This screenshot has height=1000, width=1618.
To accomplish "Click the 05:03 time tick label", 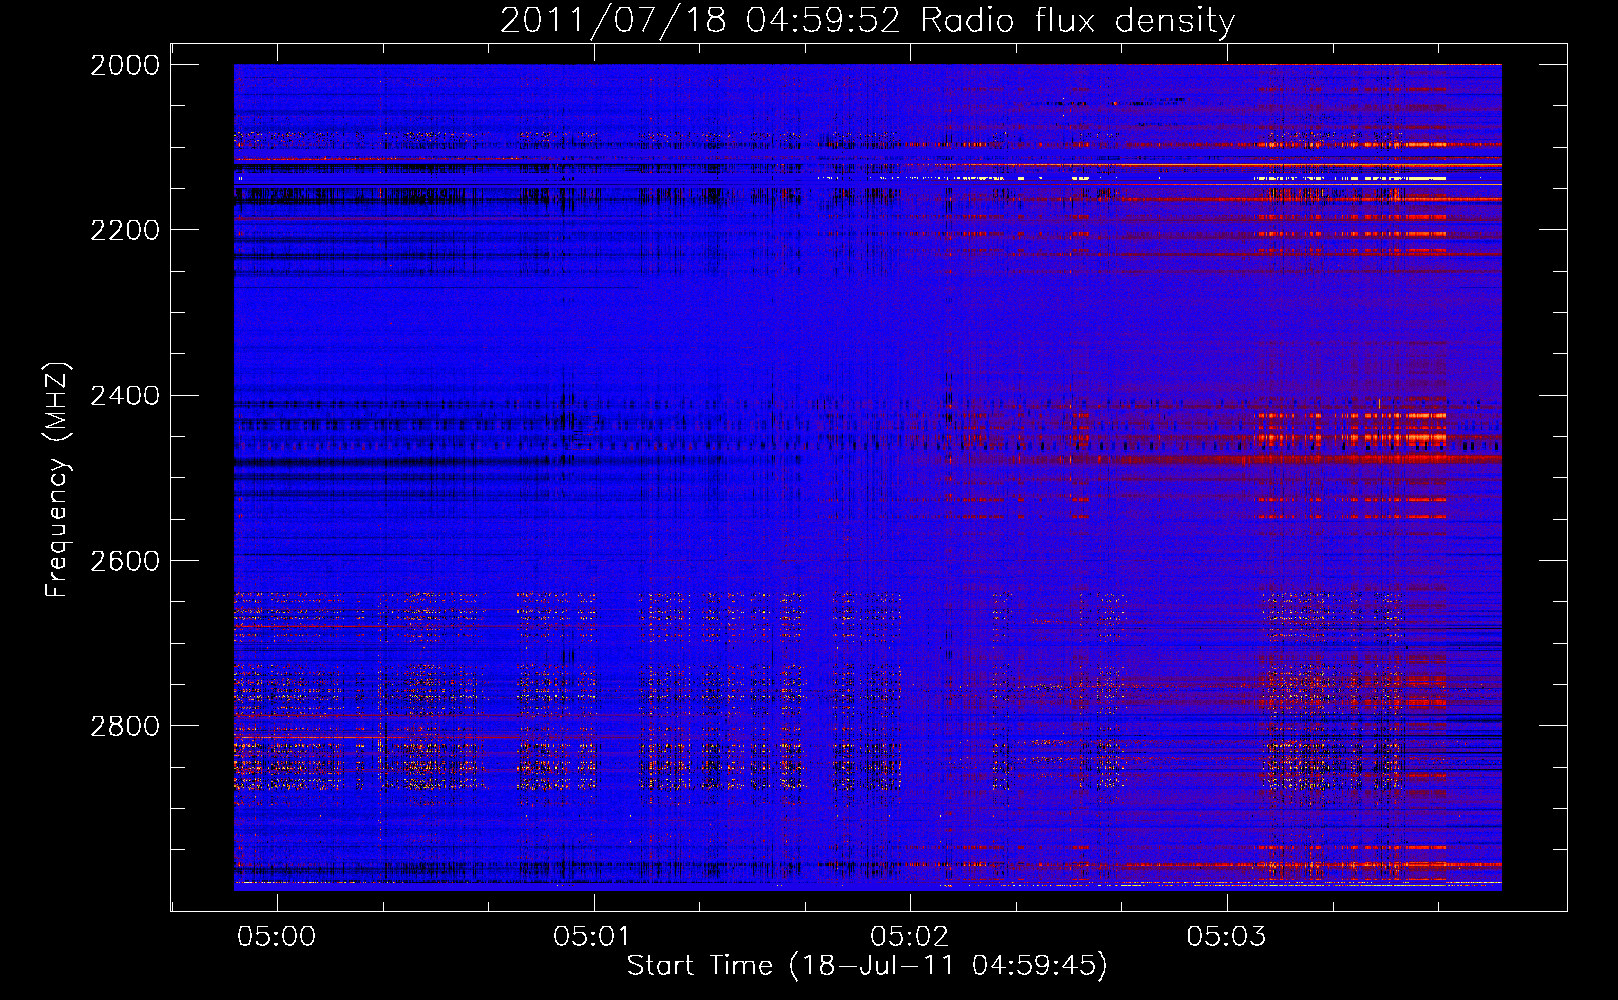I will coord(1226,936).
